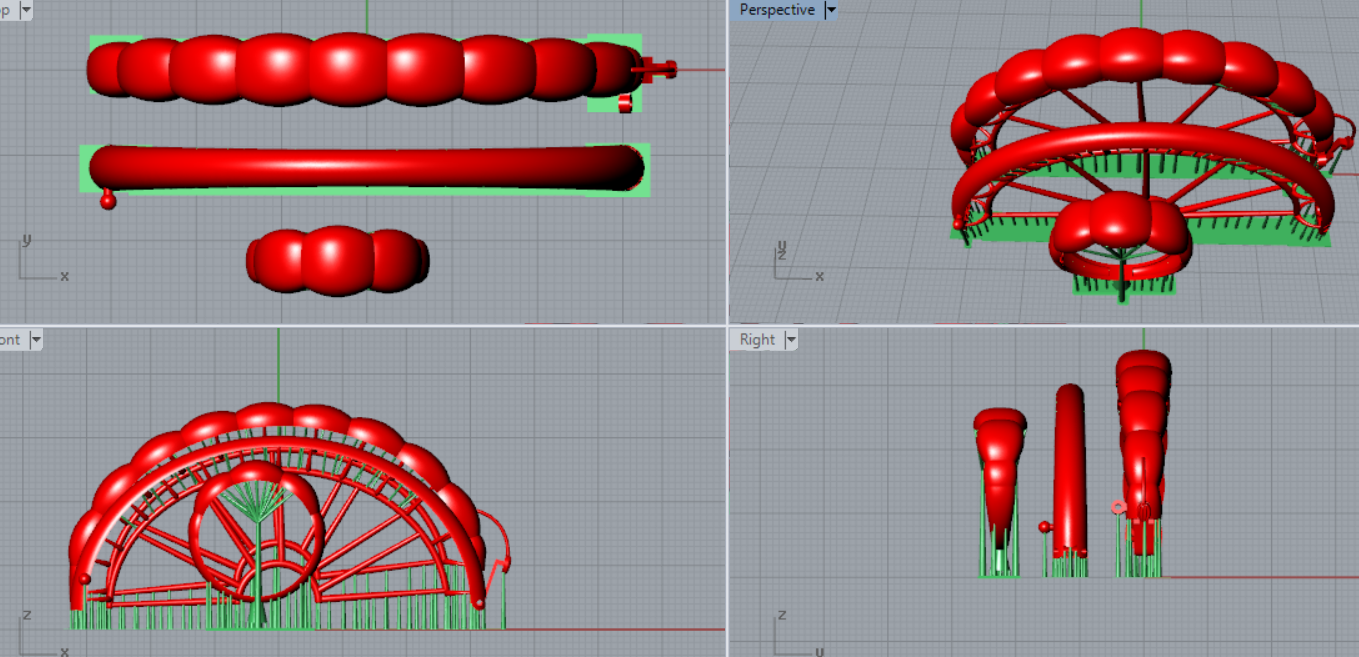This screenshot has width=1359, height=657.
Task: Select the small beaded ring in Top viewport
Action: 337,259
